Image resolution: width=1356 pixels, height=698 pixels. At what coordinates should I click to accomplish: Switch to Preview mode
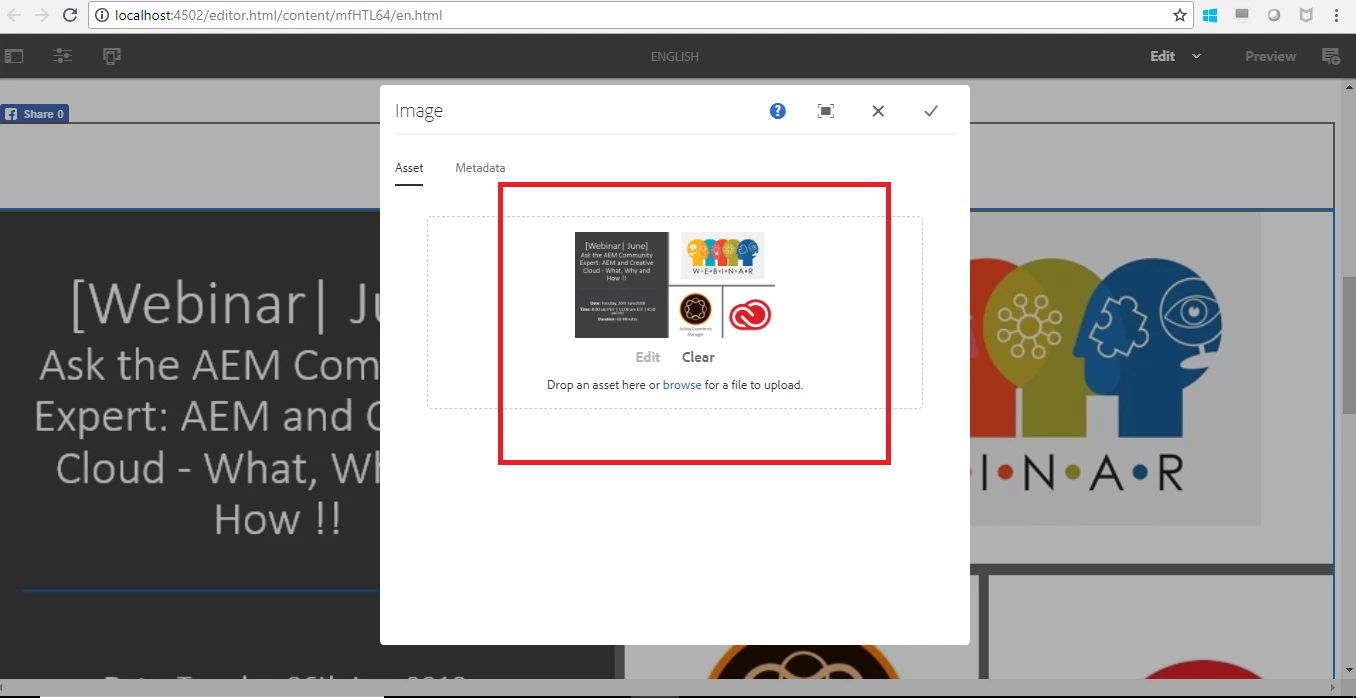coord(1270,56)
